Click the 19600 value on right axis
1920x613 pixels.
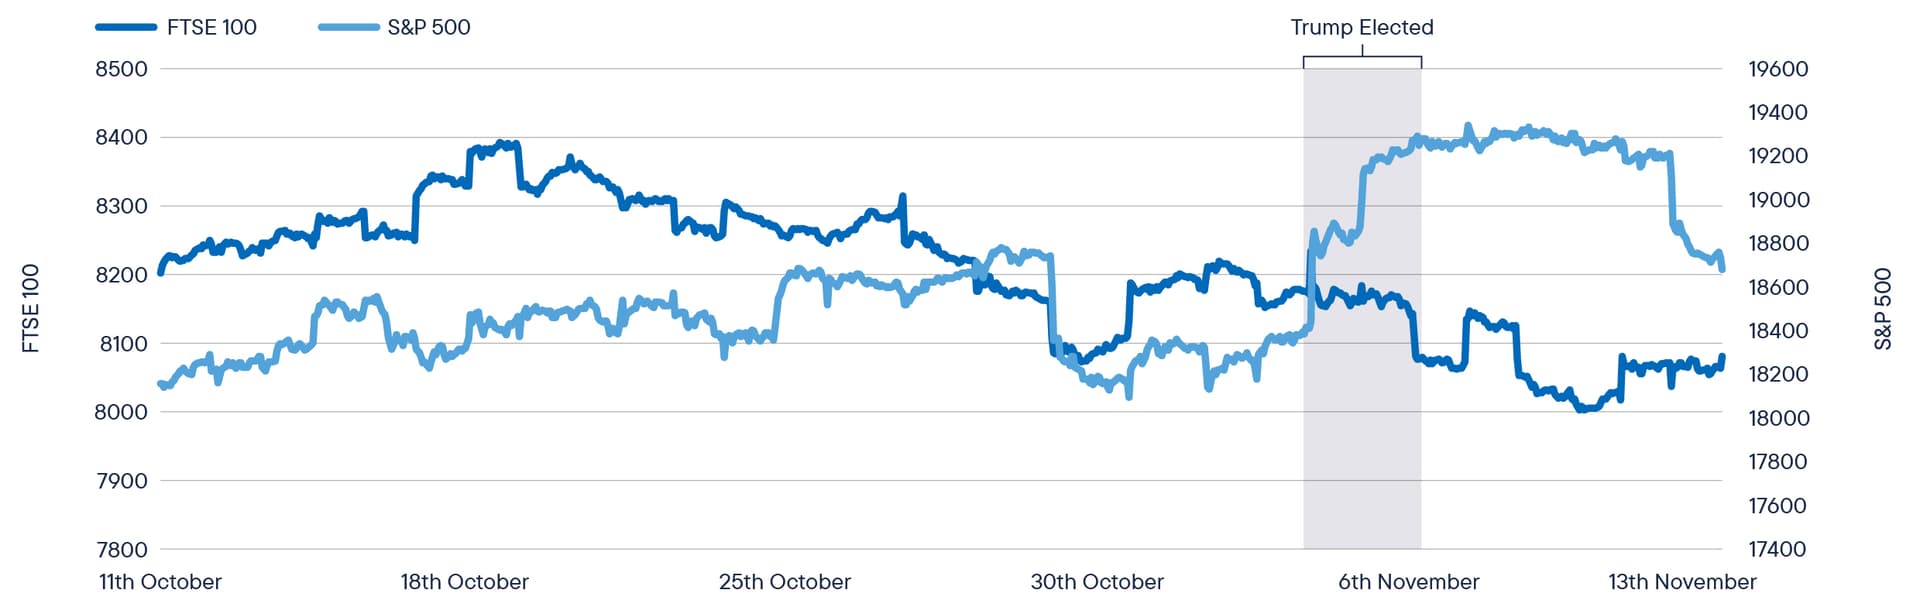tap(1777, 69)
